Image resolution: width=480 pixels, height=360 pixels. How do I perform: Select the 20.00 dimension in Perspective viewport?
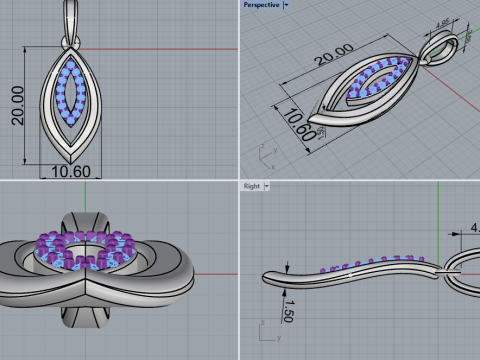[334, 54]
